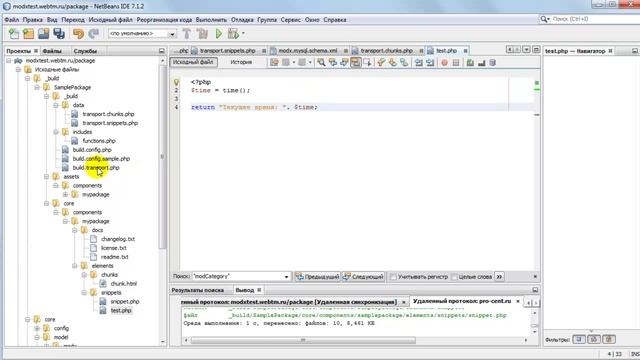Collapse the includes folder
The image size is (640, 360).
point(56,132)
